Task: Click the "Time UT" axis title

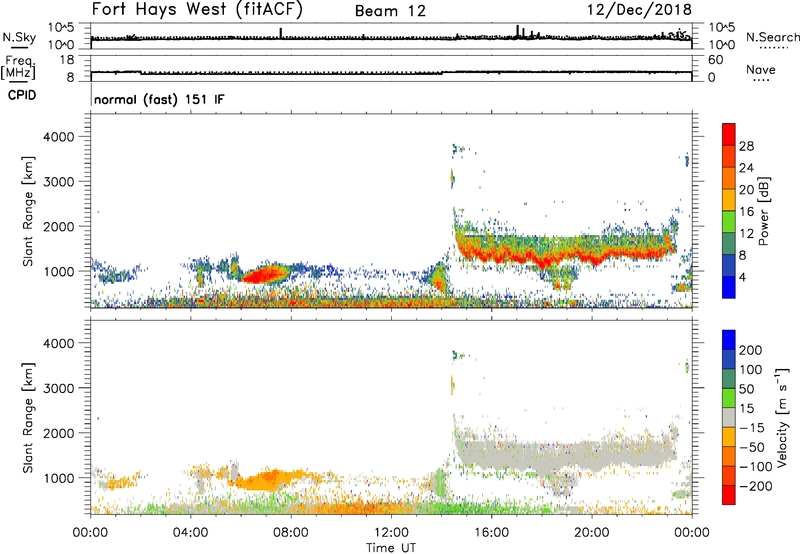Action: [x=391, y=548]
